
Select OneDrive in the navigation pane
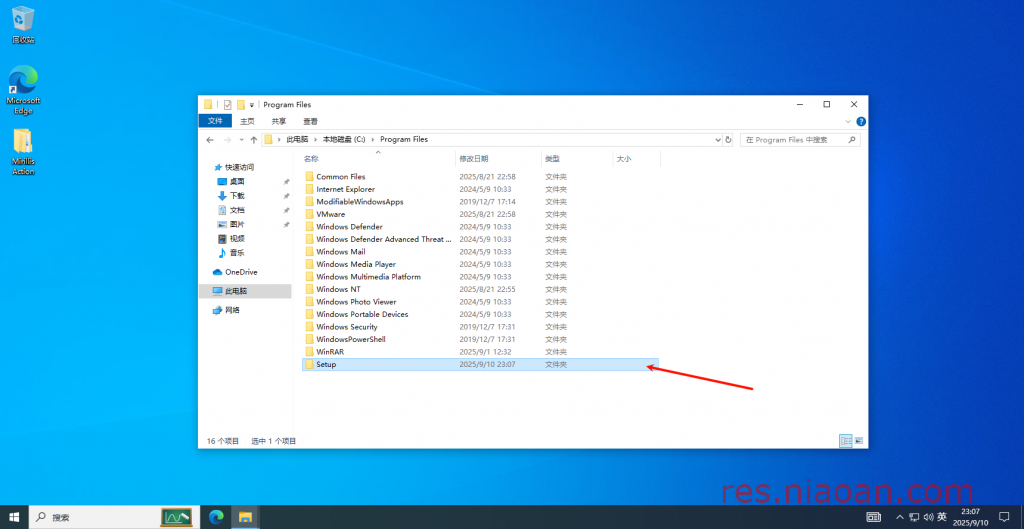coord(235,272)
